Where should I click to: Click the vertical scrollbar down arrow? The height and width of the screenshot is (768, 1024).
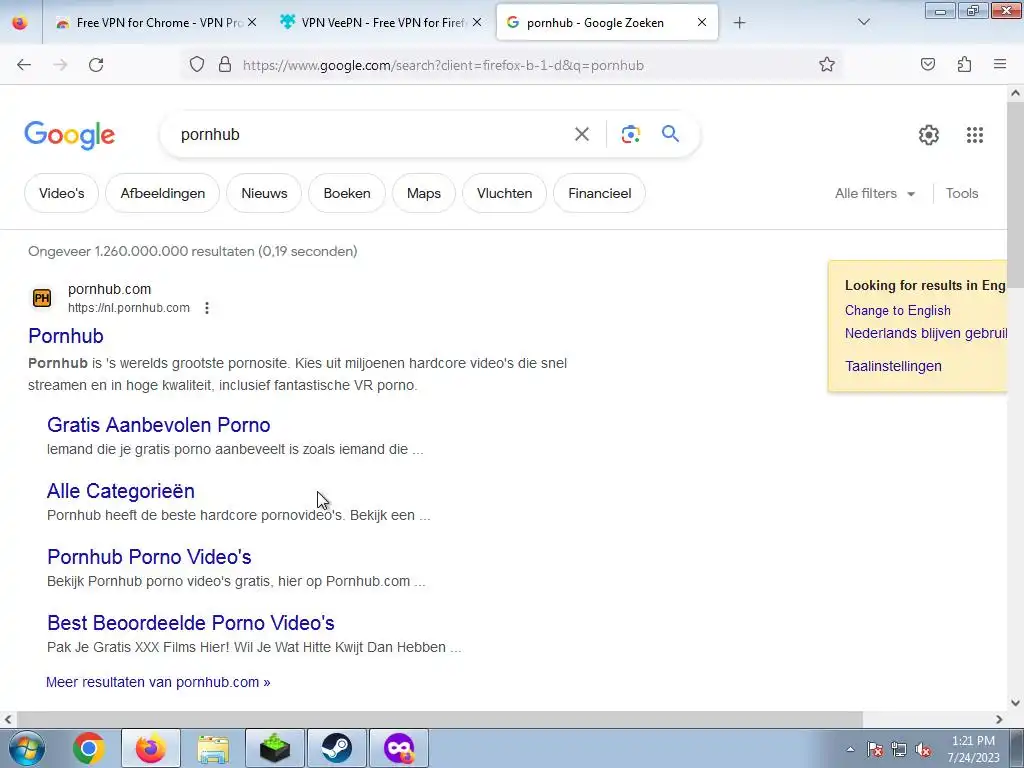coord(1016,703)
